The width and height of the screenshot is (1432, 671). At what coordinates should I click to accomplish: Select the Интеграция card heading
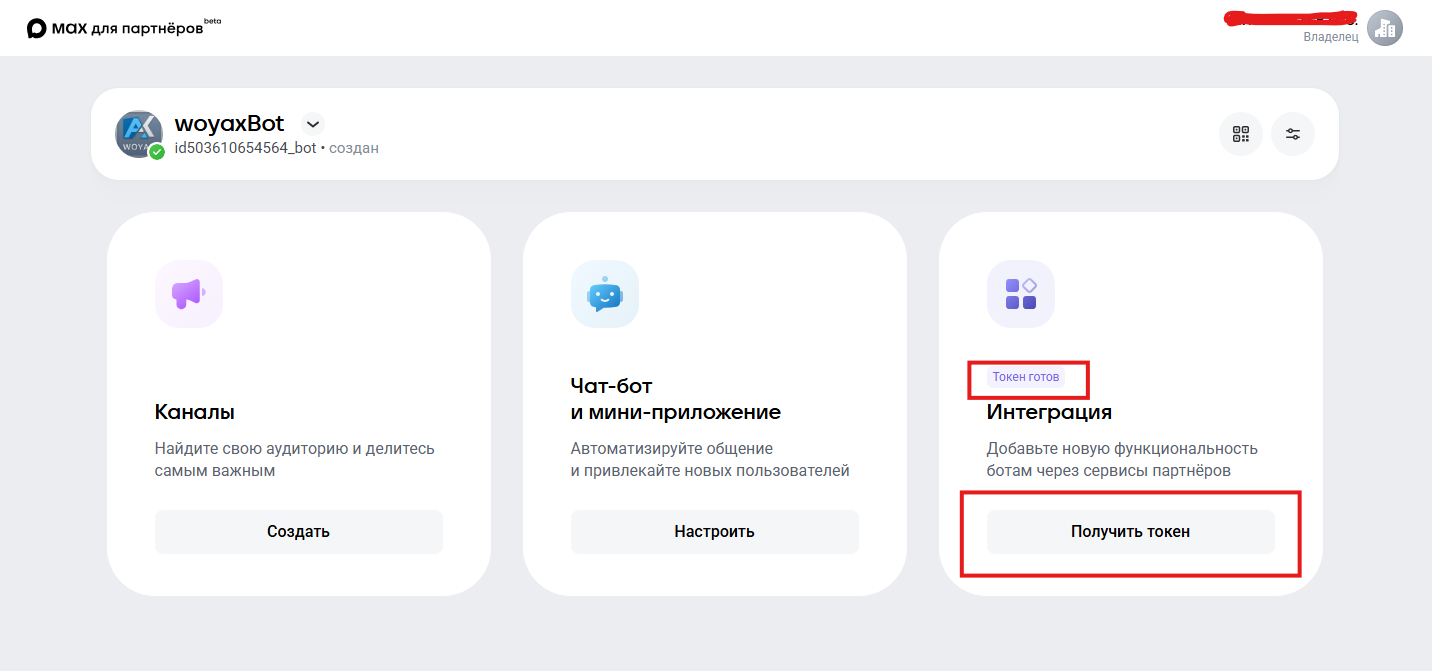pos(1049,412)
